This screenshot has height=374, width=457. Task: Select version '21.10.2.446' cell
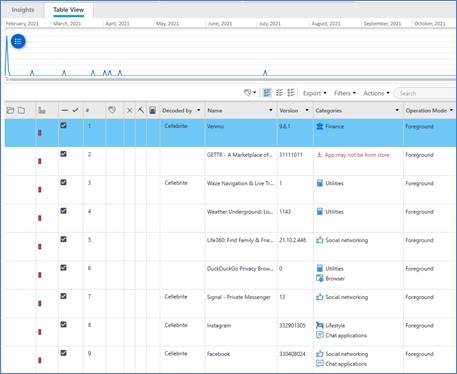click(x=293, y=240)
